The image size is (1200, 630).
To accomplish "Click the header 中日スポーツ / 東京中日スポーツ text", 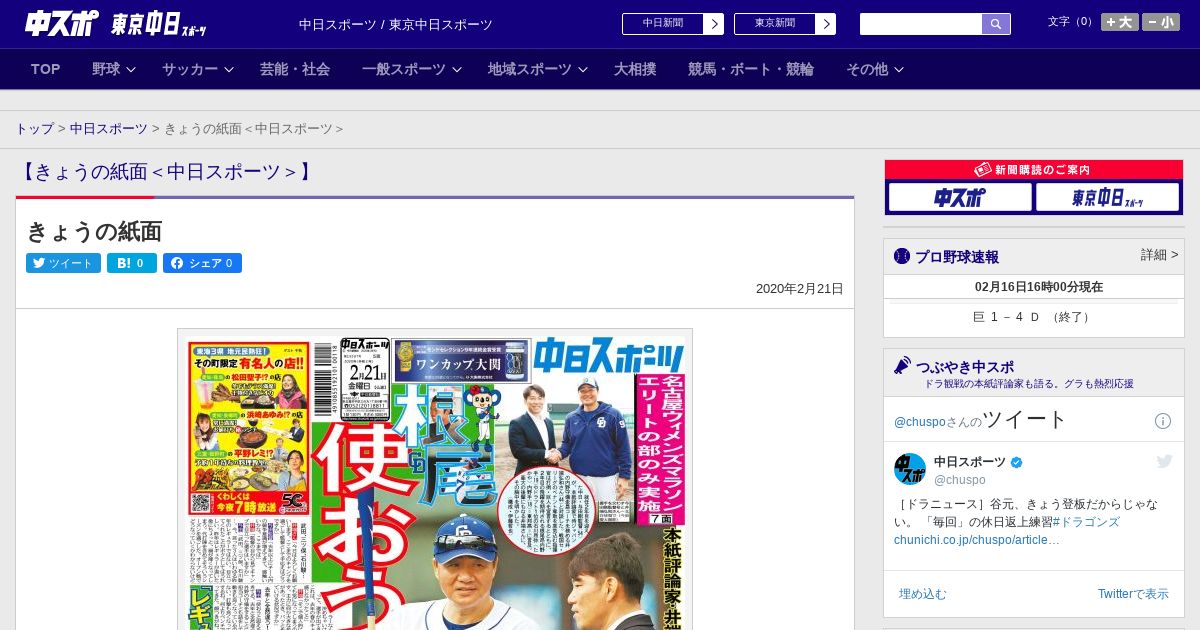I will 396,25.
